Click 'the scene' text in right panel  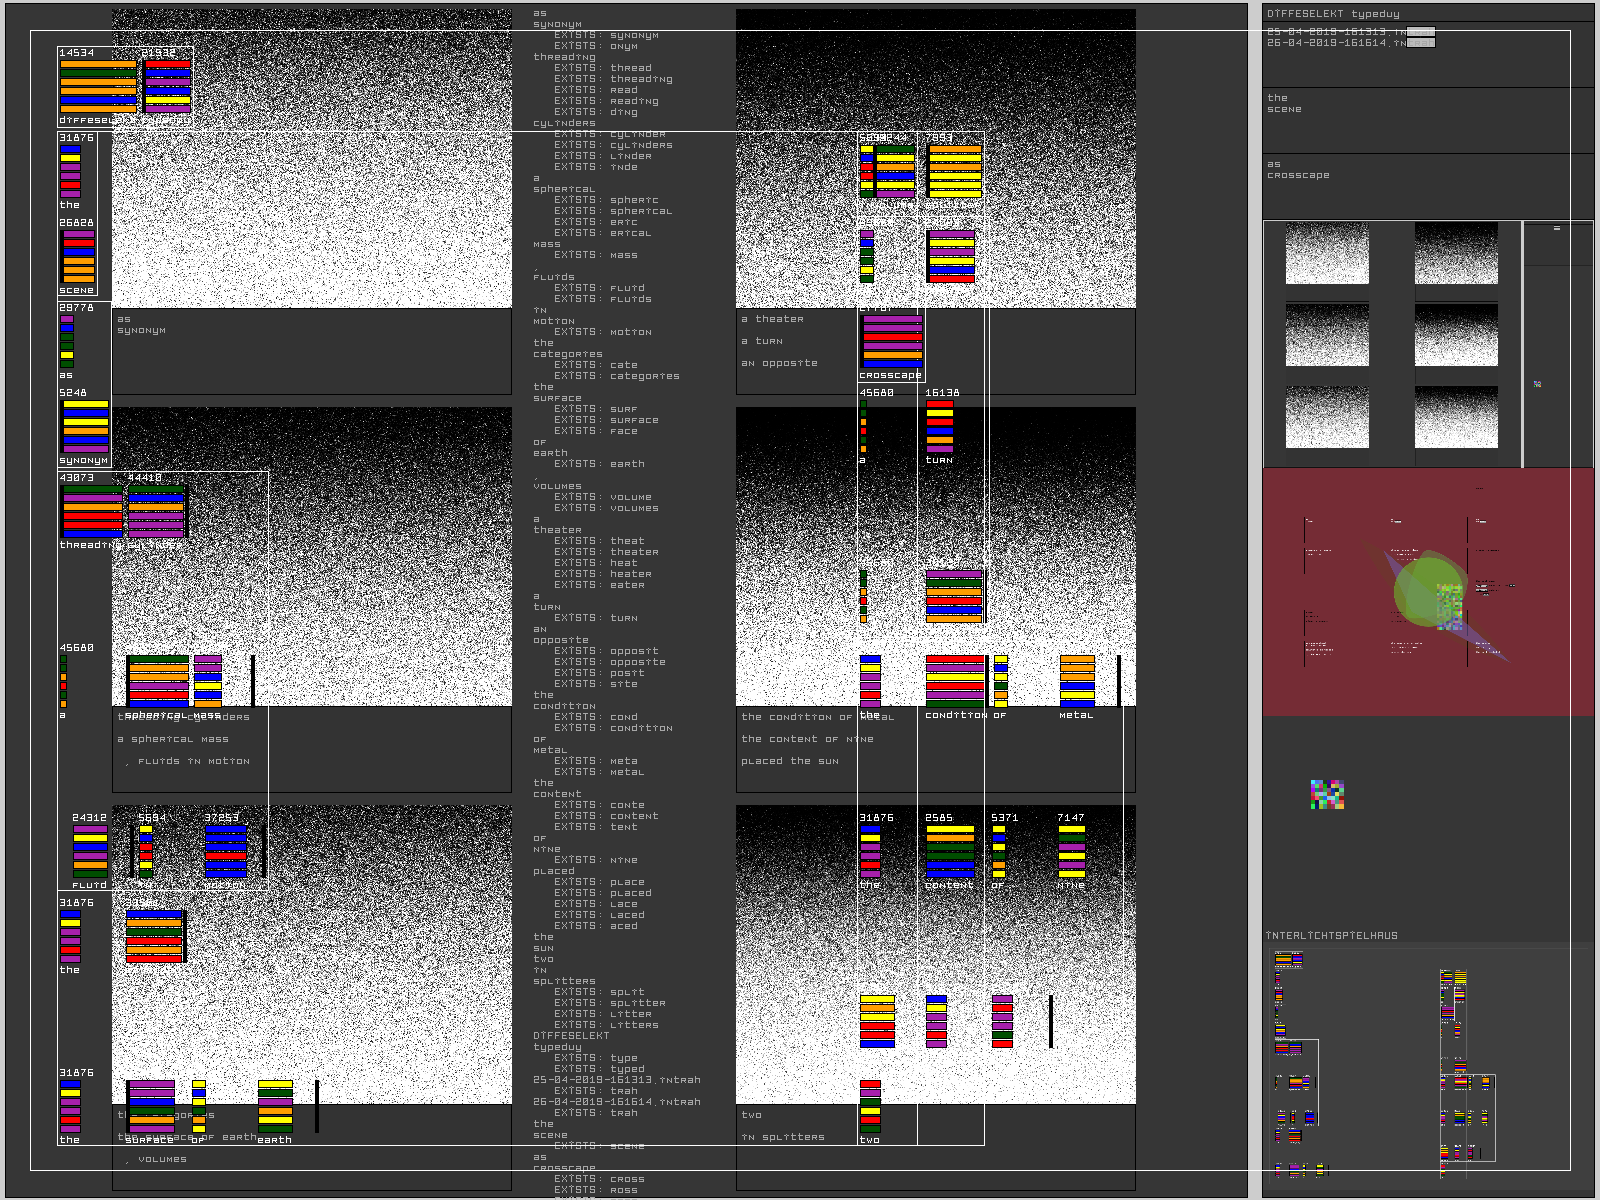click(1284, 103)
